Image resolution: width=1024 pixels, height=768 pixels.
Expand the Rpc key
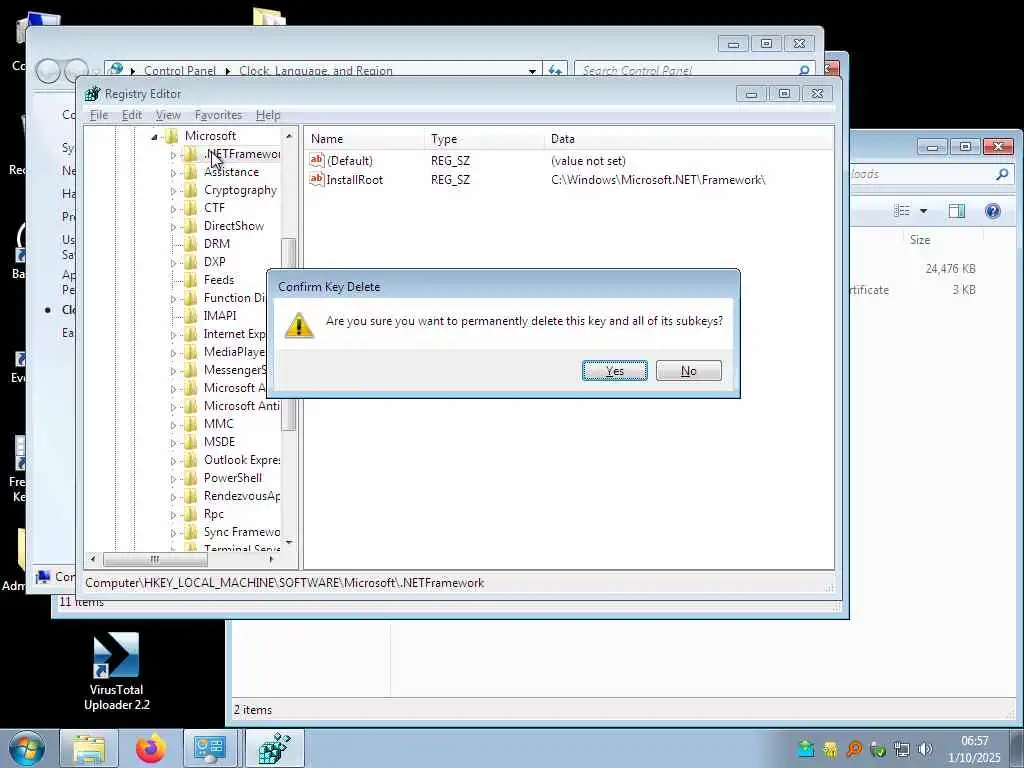pyautogui.click(x=173, y=515)
